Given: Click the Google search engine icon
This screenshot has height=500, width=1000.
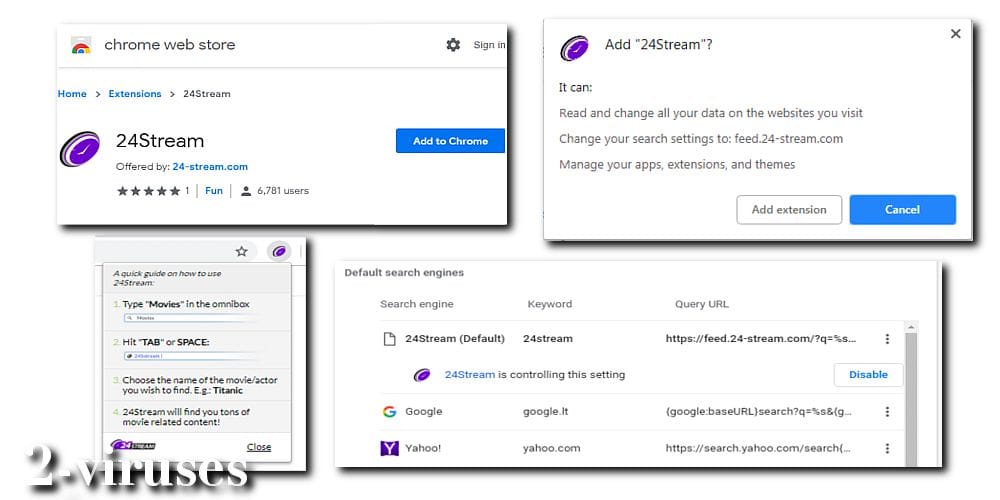Looking at the screenshot, I should click(x=389, y=412).
